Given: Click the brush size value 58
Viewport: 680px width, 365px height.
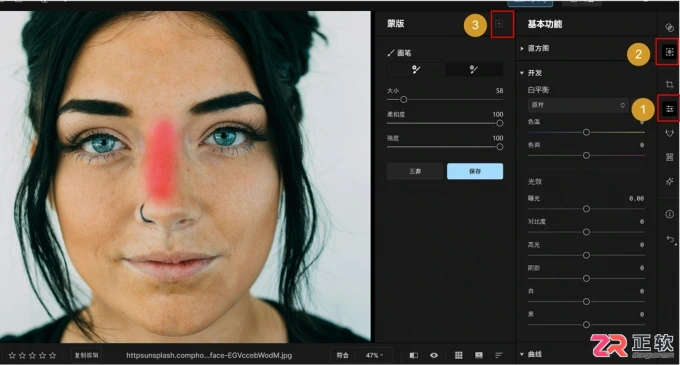Looking at the screenshot, I should (x=499, y=91).
